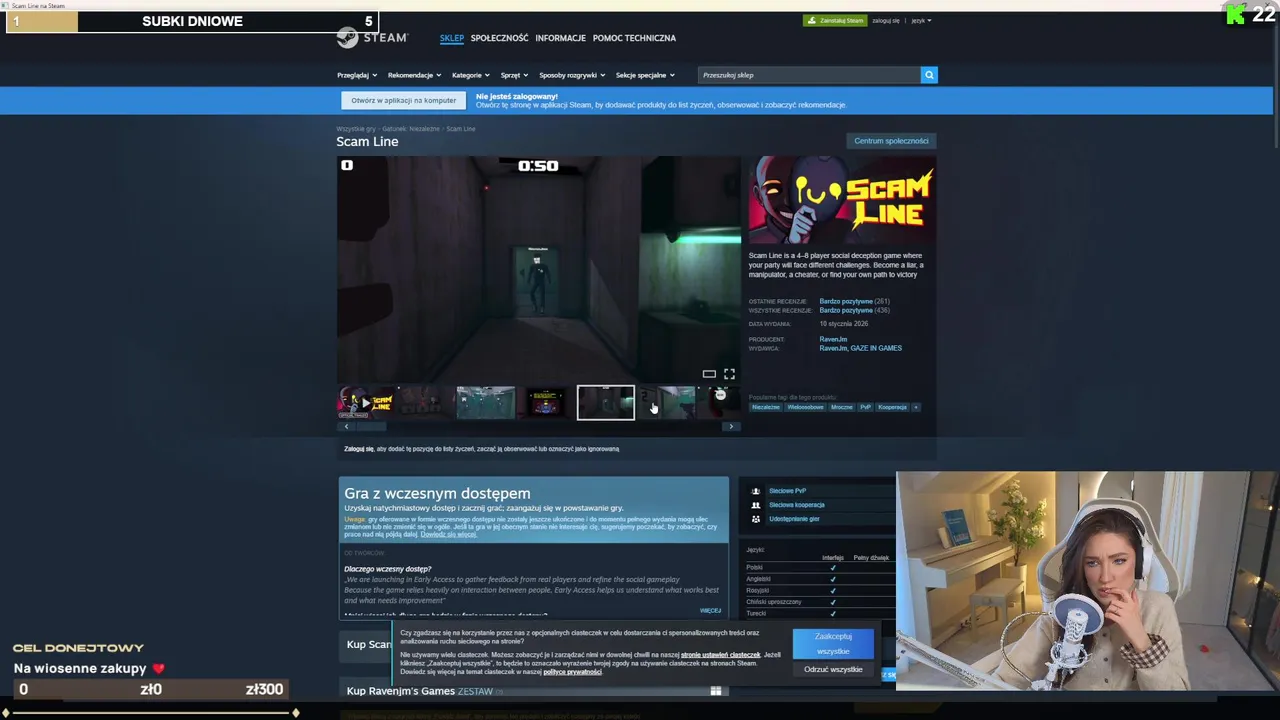Toggle fullscreen on the game video

tap(729, 374)
